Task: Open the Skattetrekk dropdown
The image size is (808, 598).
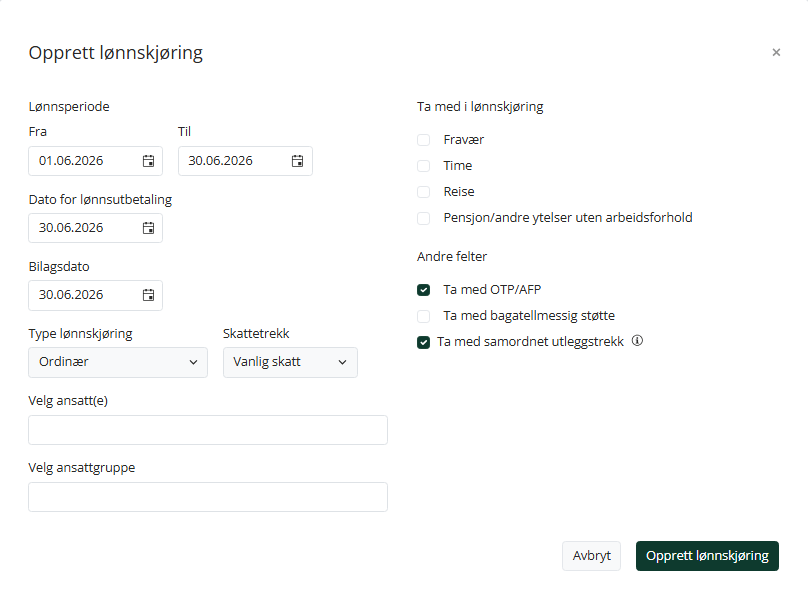Action: tap(290, 362)
